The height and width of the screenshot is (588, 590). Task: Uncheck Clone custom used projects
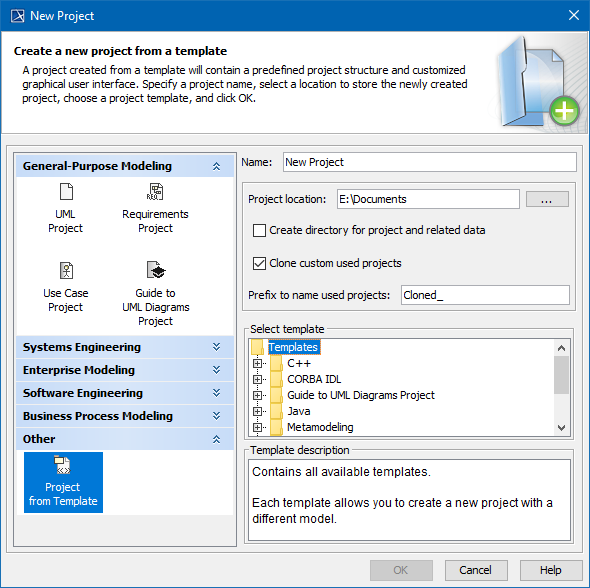point(259,263)
